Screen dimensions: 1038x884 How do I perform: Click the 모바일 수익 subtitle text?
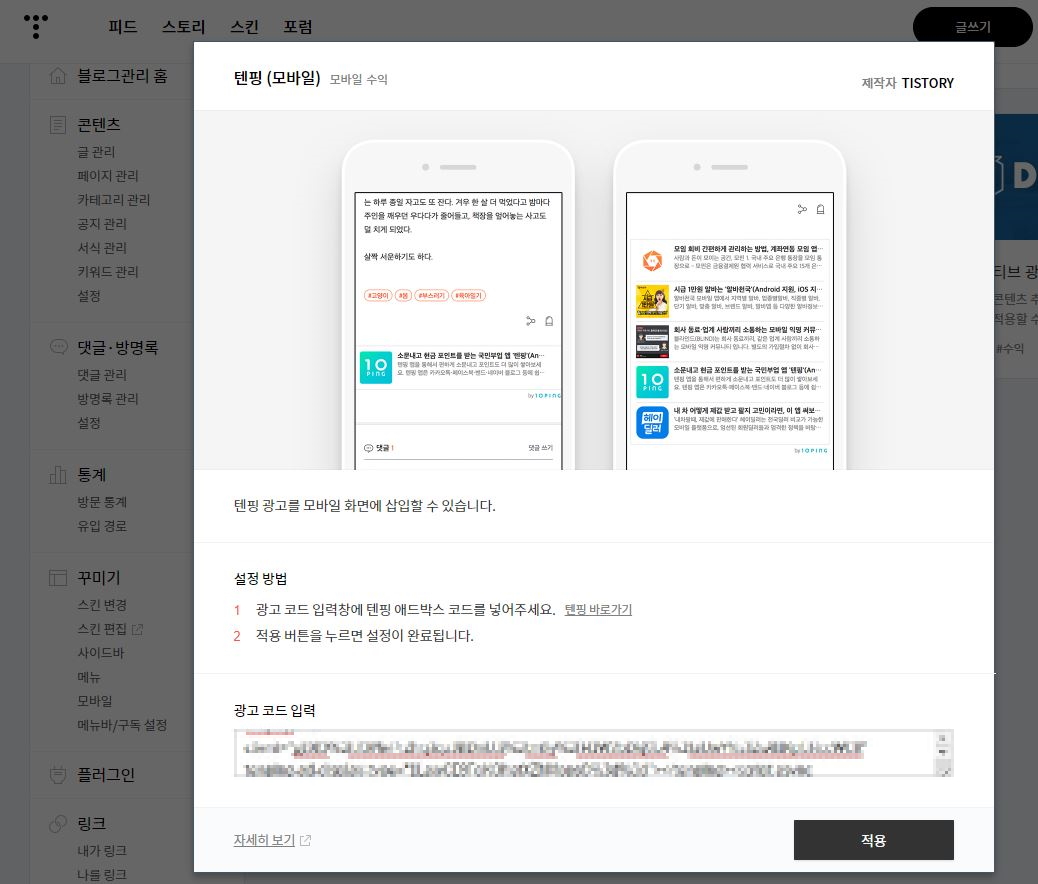[x=359, y=79]
